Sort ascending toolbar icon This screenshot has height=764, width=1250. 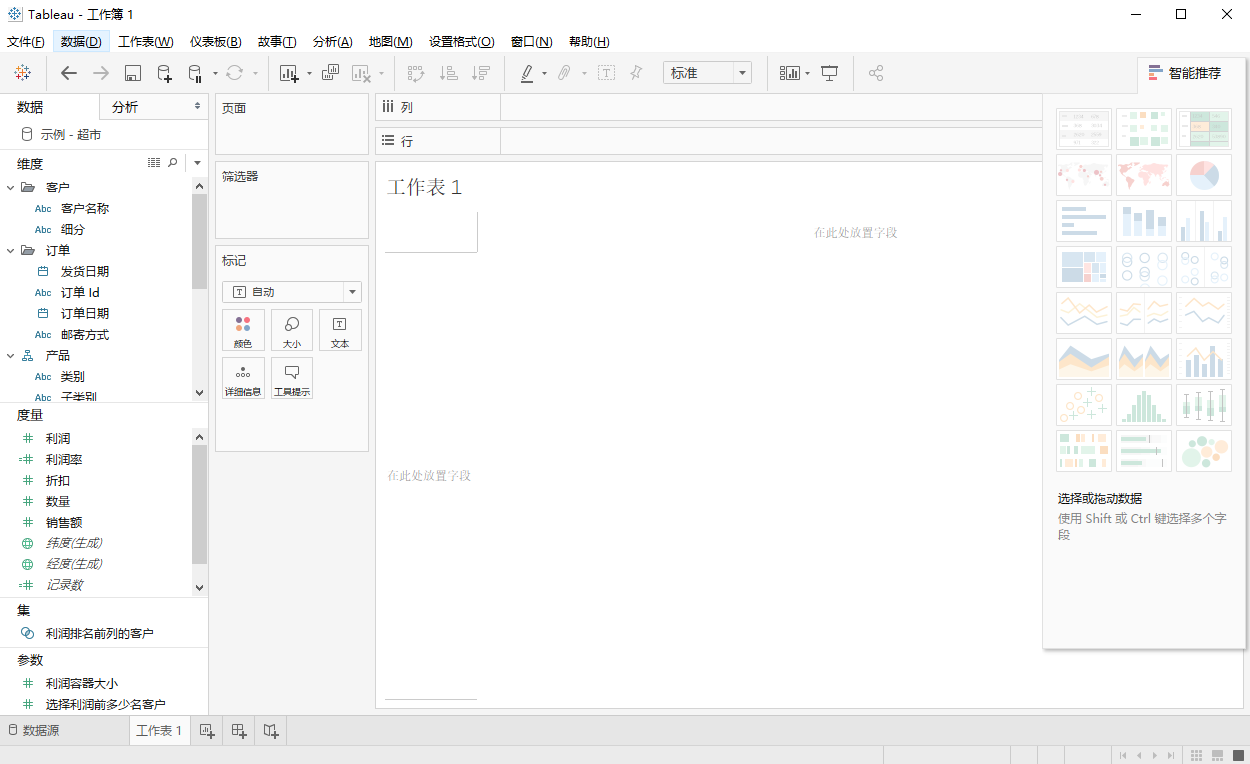[x=449, y=73]
